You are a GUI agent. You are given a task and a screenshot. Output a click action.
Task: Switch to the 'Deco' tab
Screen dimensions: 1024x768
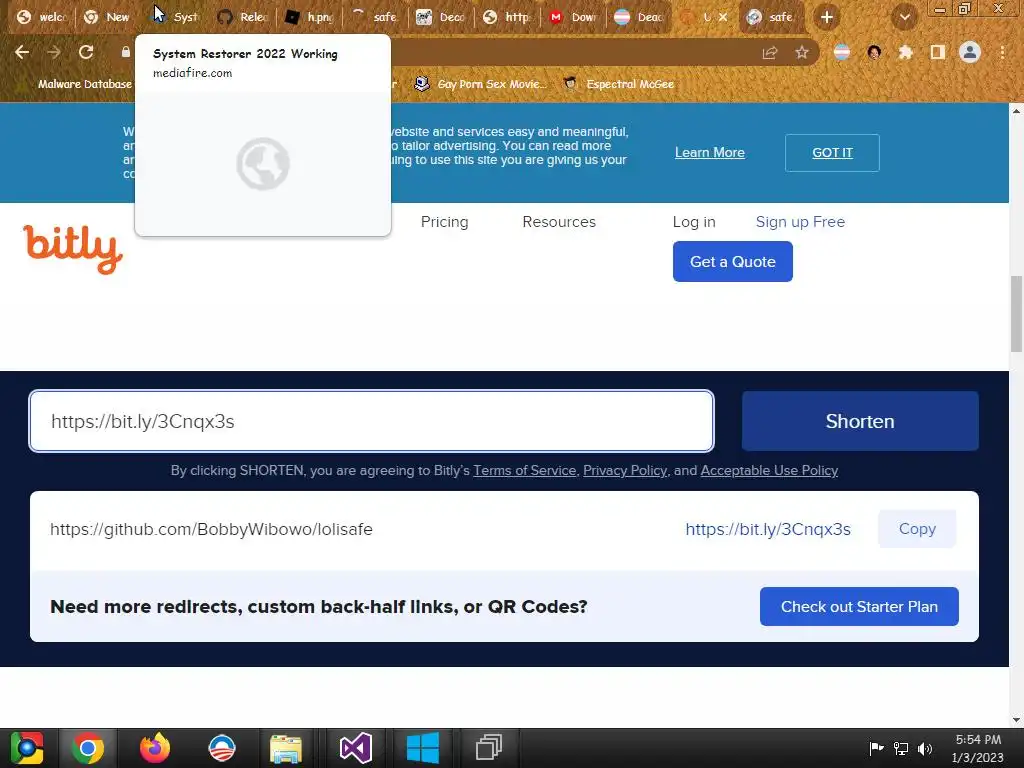[x=441, y=17]
